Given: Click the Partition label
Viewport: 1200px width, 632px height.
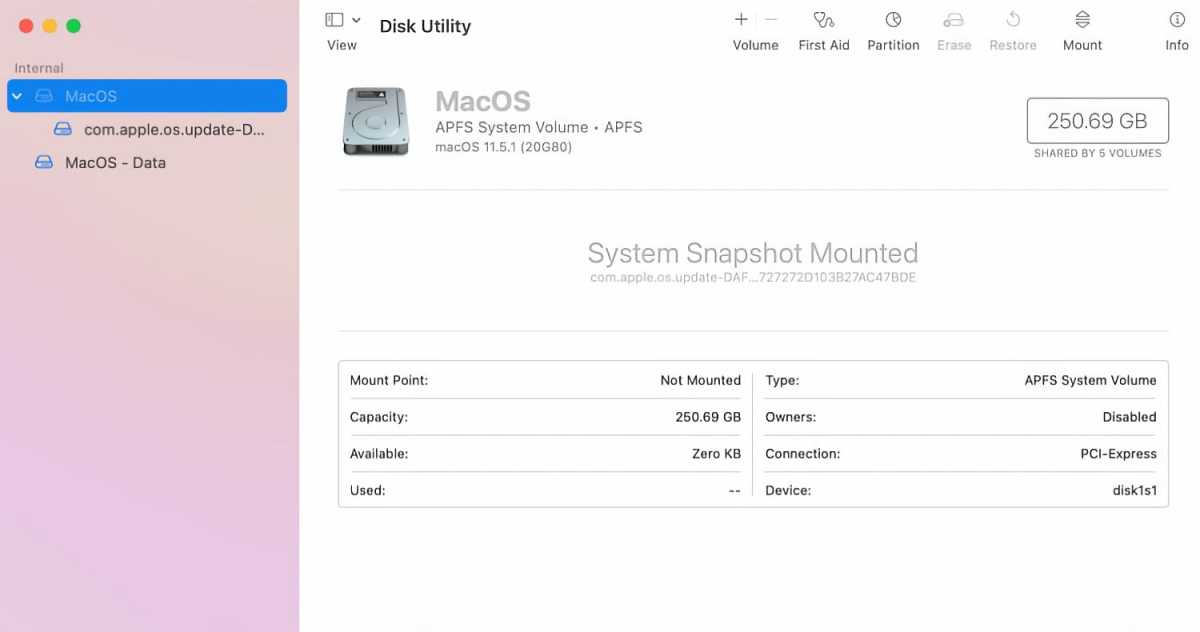Looking at the screenshot, I should point(893,45).
